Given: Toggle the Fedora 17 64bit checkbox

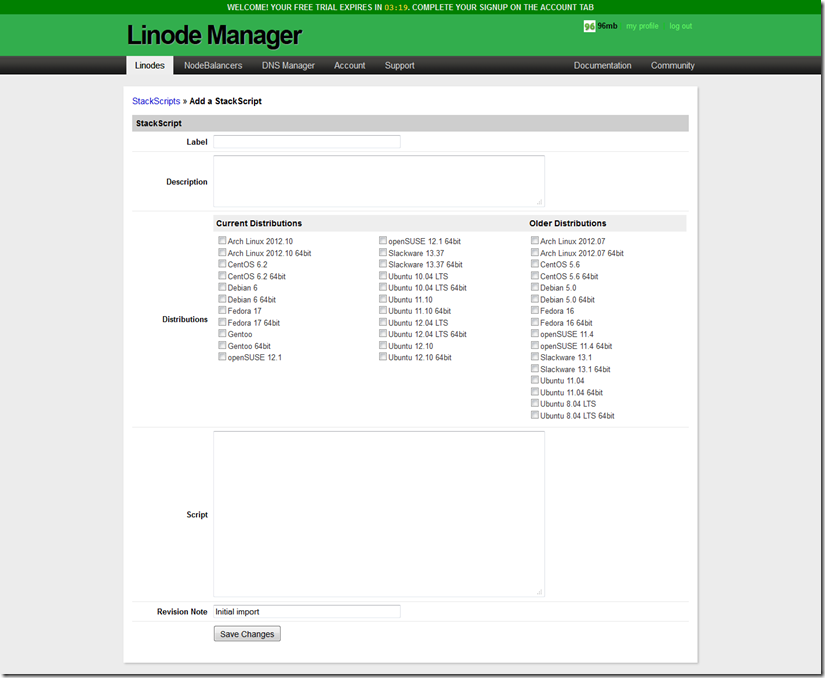Looking at the screenshot, I should pyautogui.click(x=222, y=322).
